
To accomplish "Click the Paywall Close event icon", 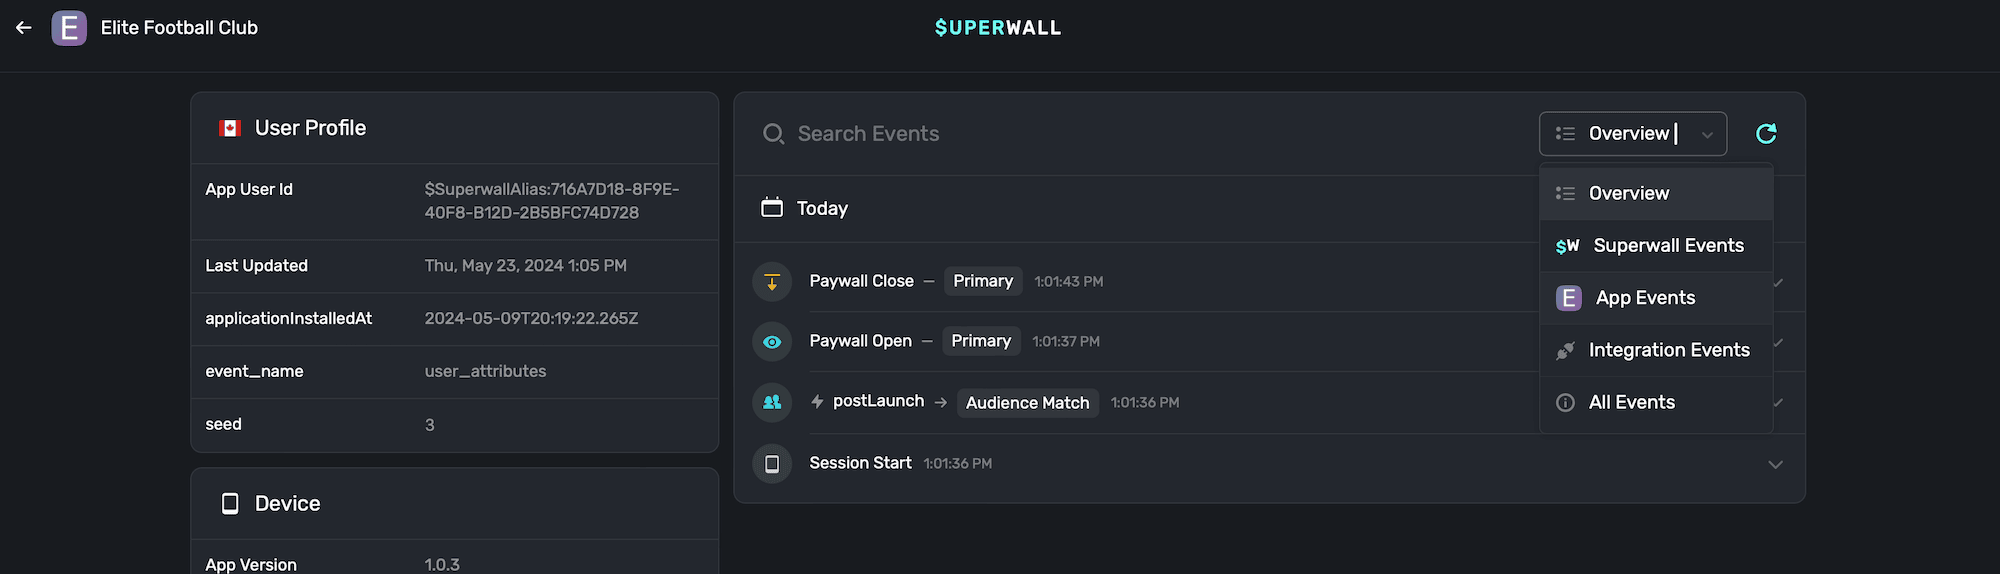I will [x=772, y=282].
